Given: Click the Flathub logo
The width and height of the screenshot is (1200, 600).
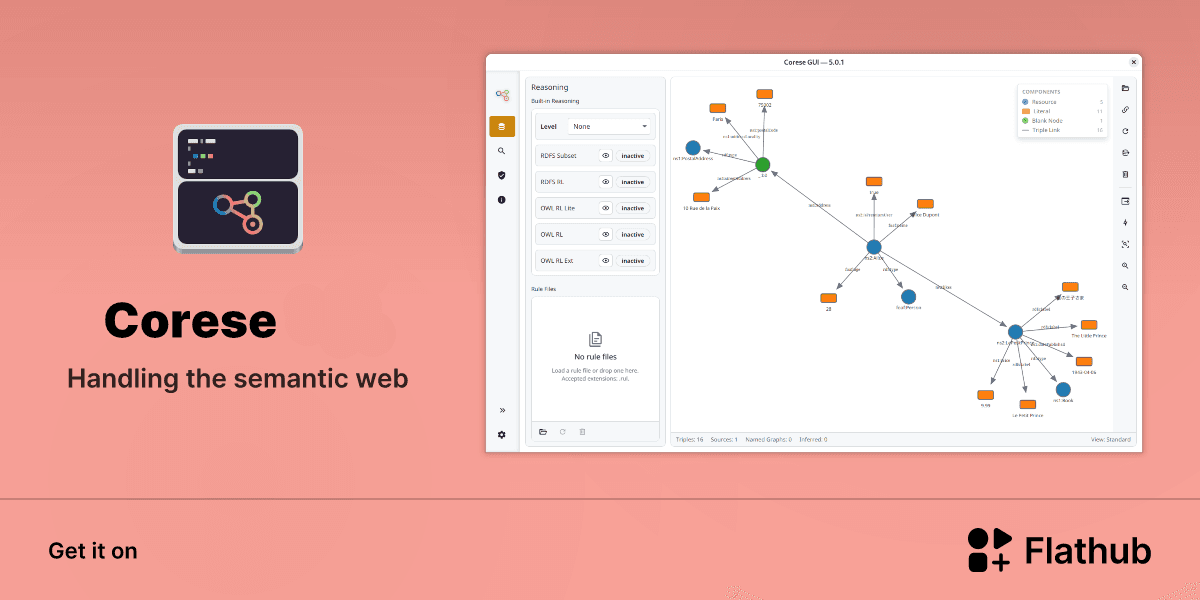Looking at the screenshot, I should click(x=1059, y=550).
